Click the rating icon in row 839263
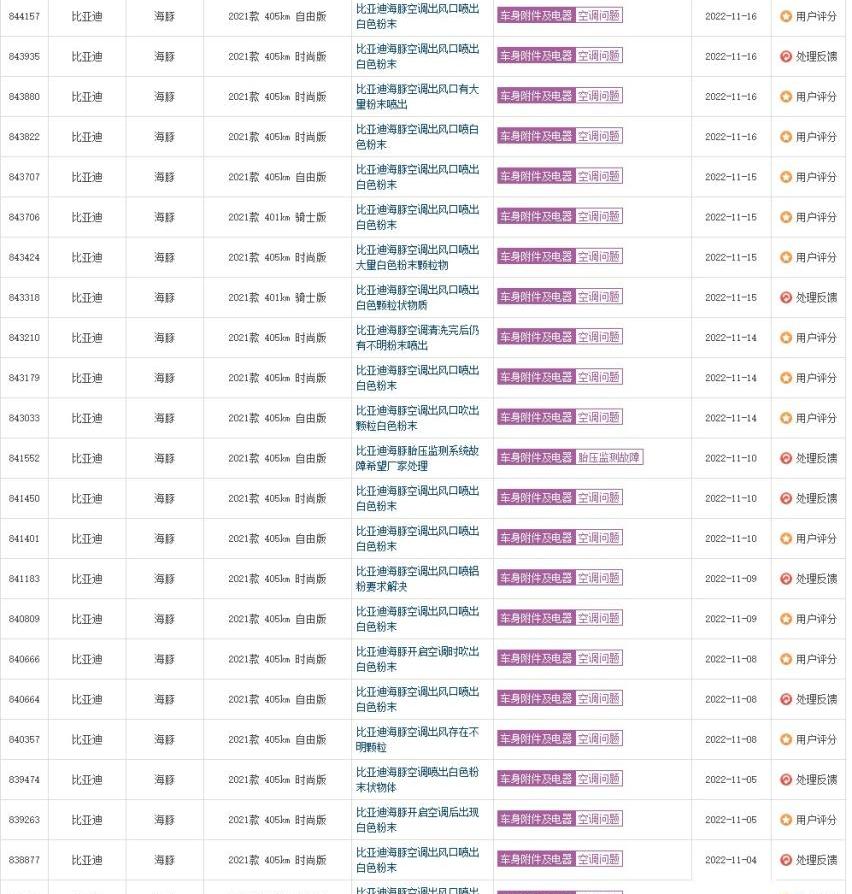Viewport: 852px width, 894px height. click(786, 820)
